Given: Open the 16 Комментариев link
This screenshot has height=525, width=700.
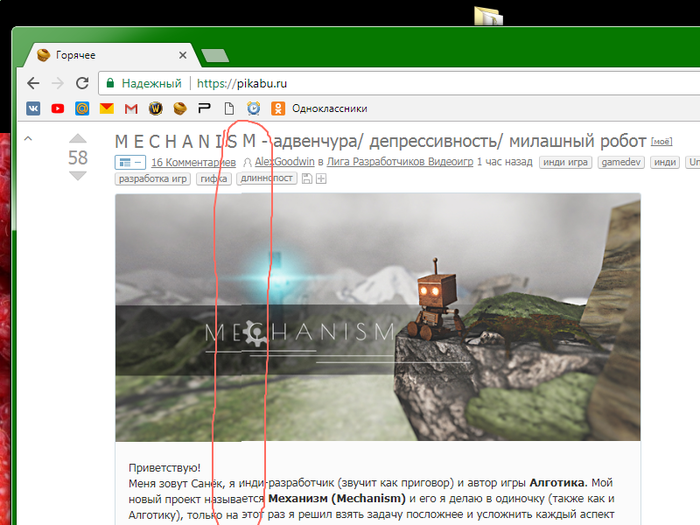Looking at the screenshot, I should coord(193,162).
